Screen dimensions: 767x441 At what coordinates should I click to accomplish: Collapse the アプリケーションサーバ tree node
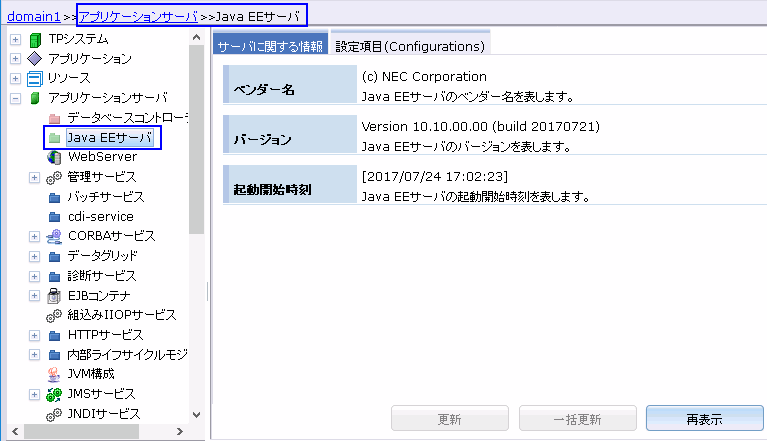(x=16, y=98)
